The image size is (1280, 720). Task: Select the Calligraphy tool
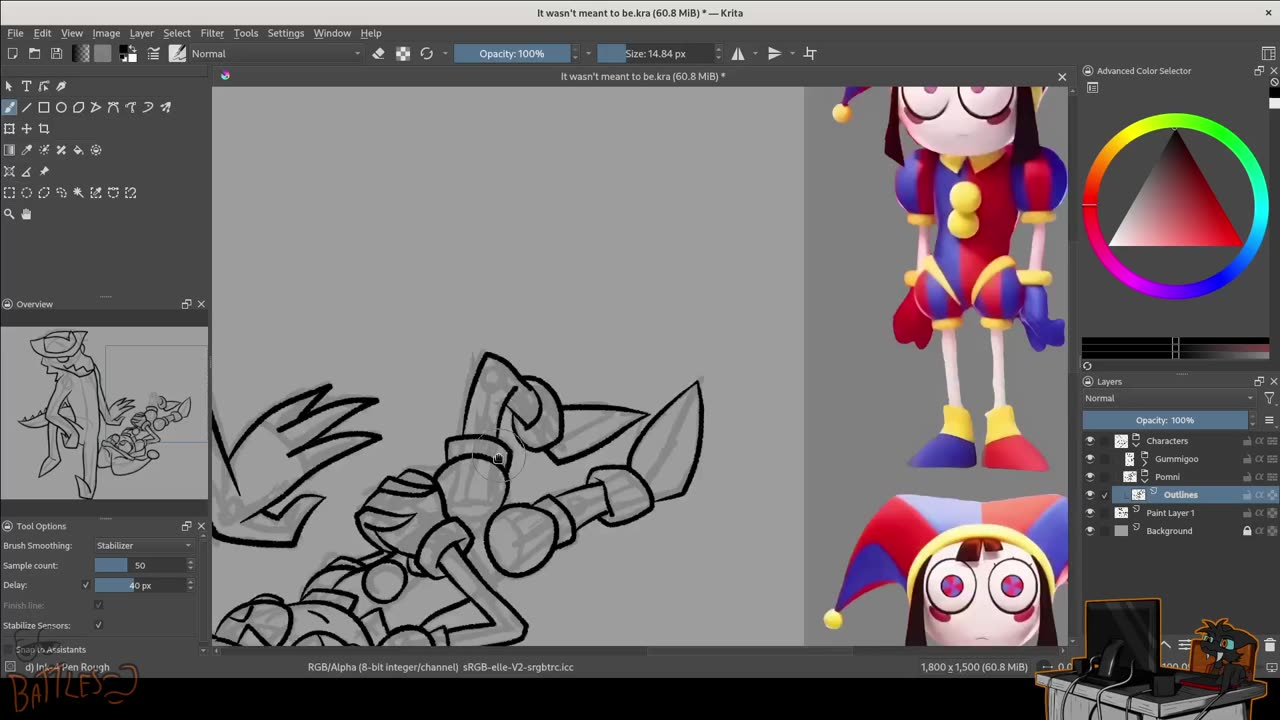61,86
